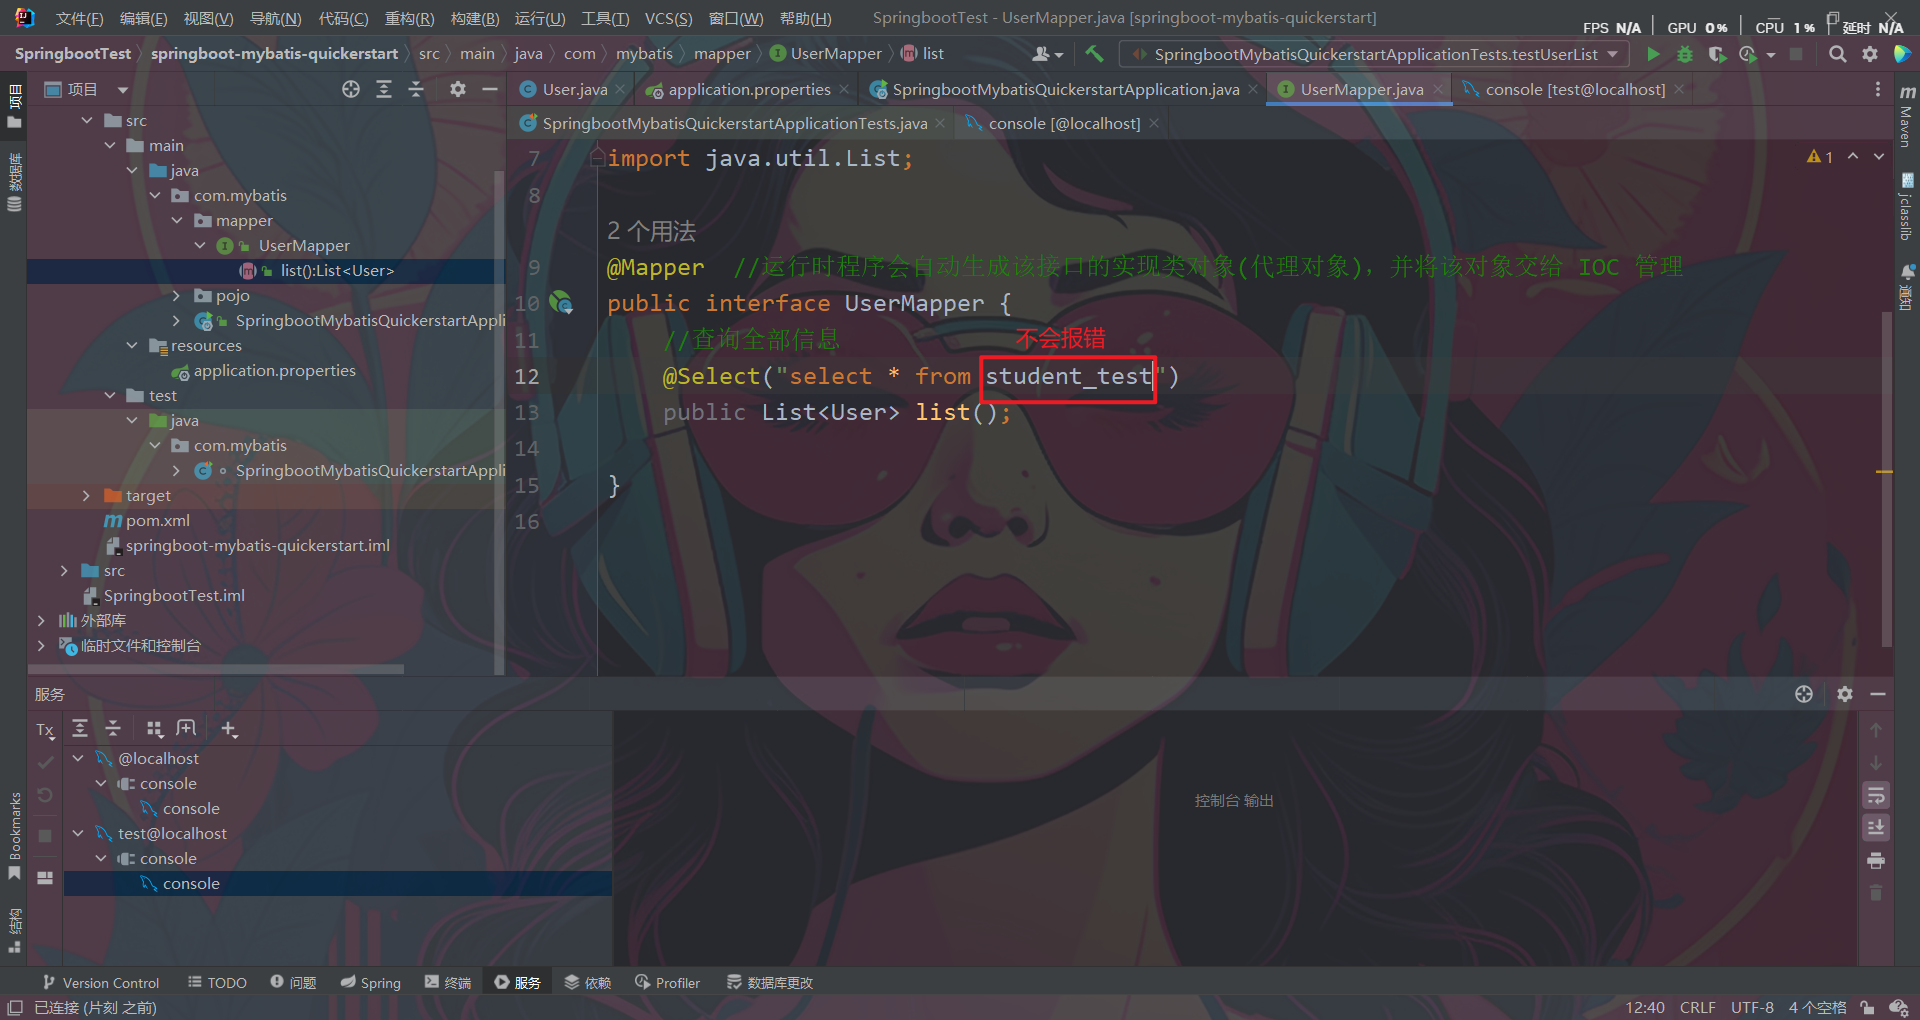Collapse the com.mybatis package under main
Screen dimensions: 1920x1020
tap(155, 195)
